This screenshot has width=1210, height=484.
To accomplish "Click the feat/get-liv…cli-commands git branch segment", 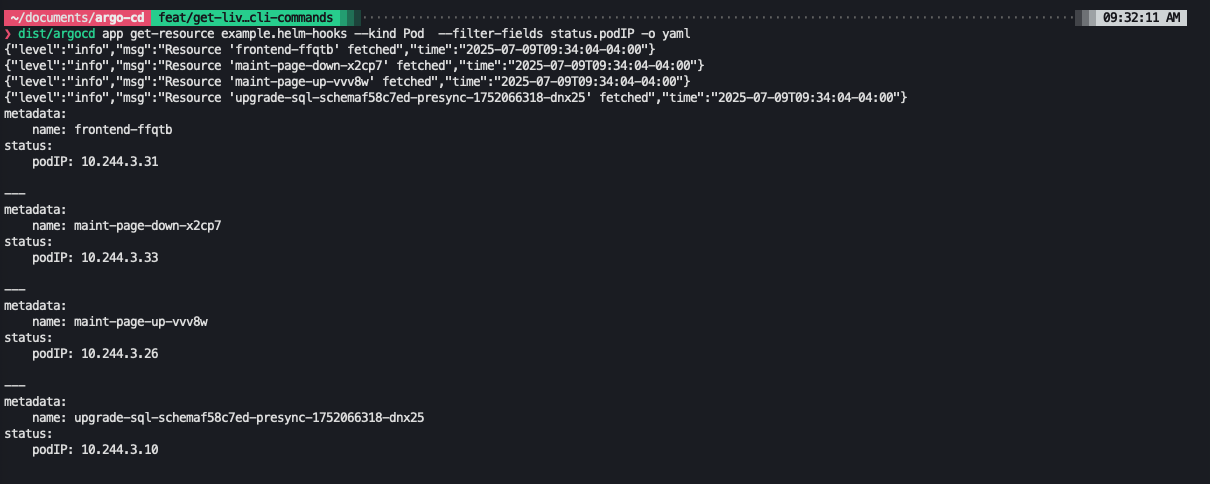I will [x=246, y=18].
